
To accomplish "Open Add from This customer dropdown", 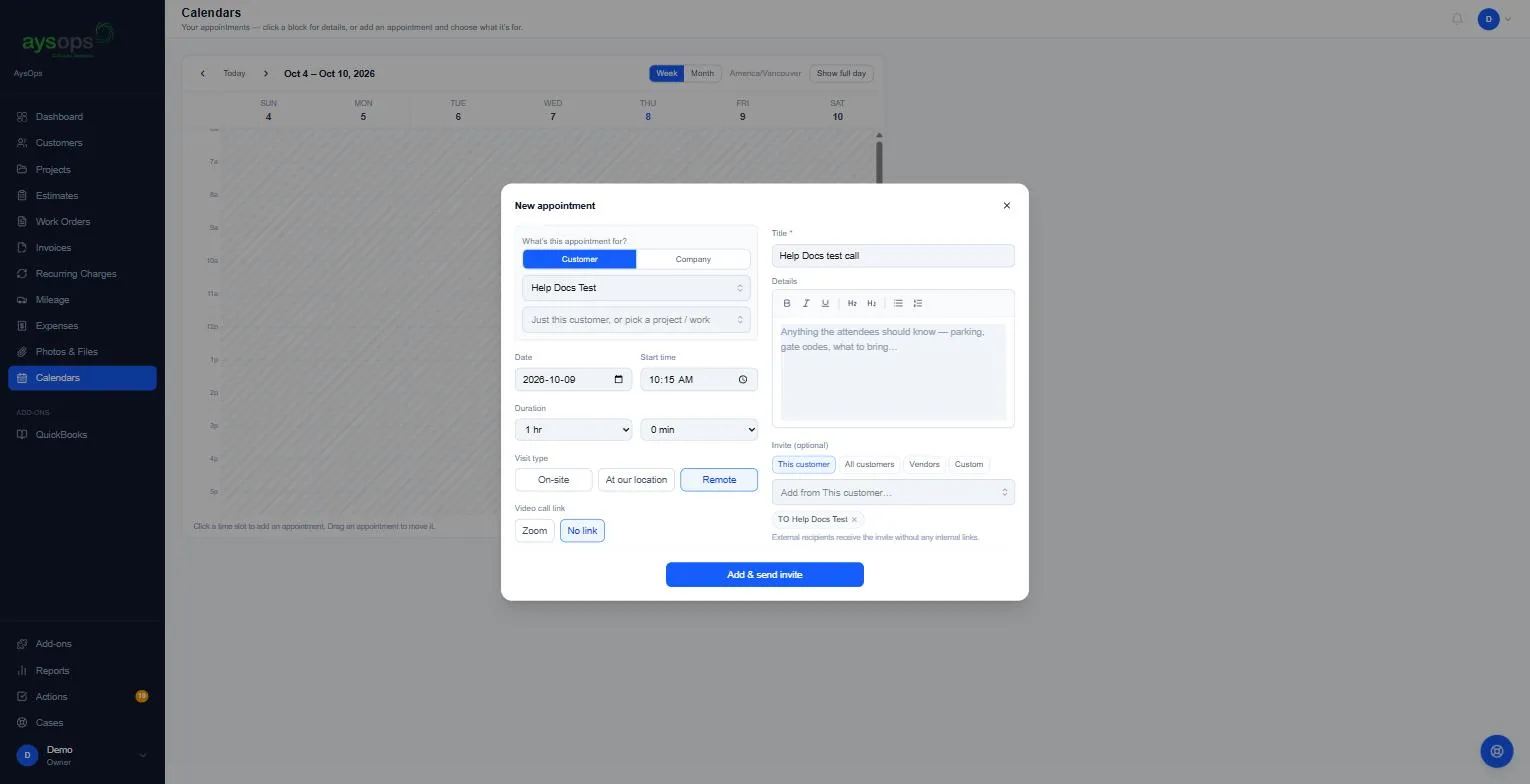I will pos(893,492).
